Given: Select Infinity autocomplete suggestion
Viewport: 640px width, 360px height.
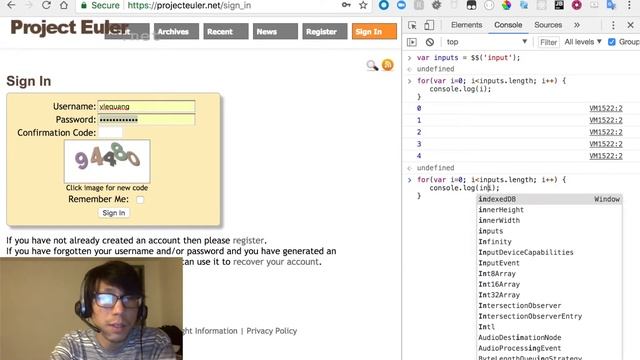Looking at the screenshot, I should coord(549,242).
